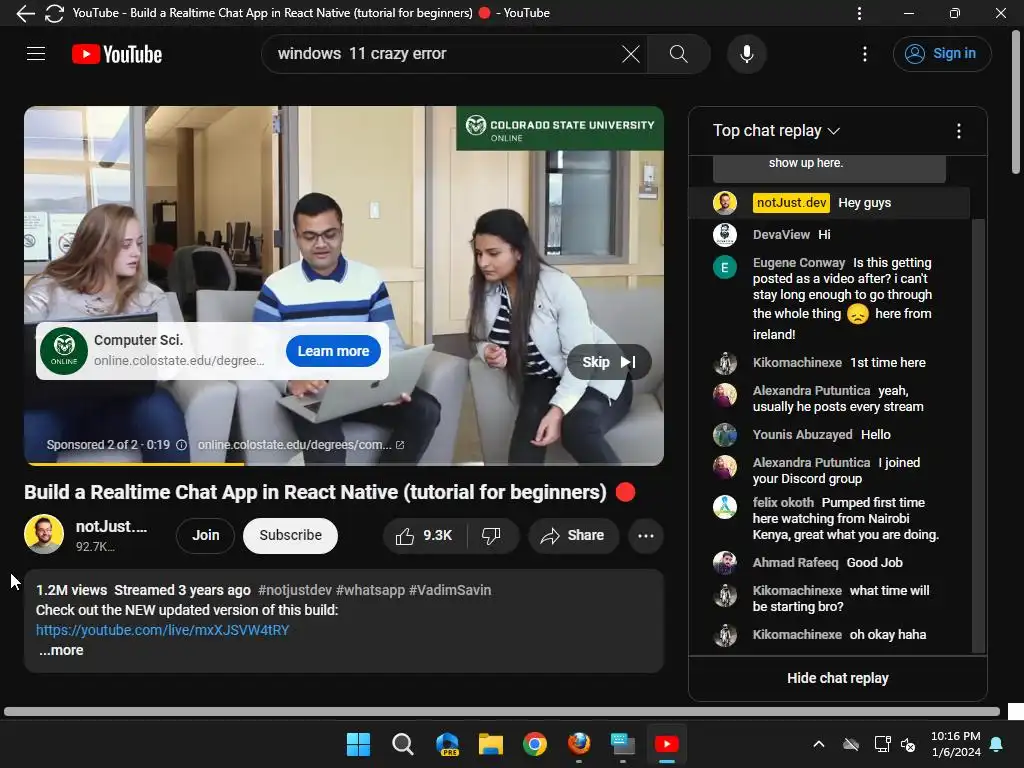Viewport: 1024px width, 768px height.
Task: Click the yellow ad progress bar
Action: (135, 464)
